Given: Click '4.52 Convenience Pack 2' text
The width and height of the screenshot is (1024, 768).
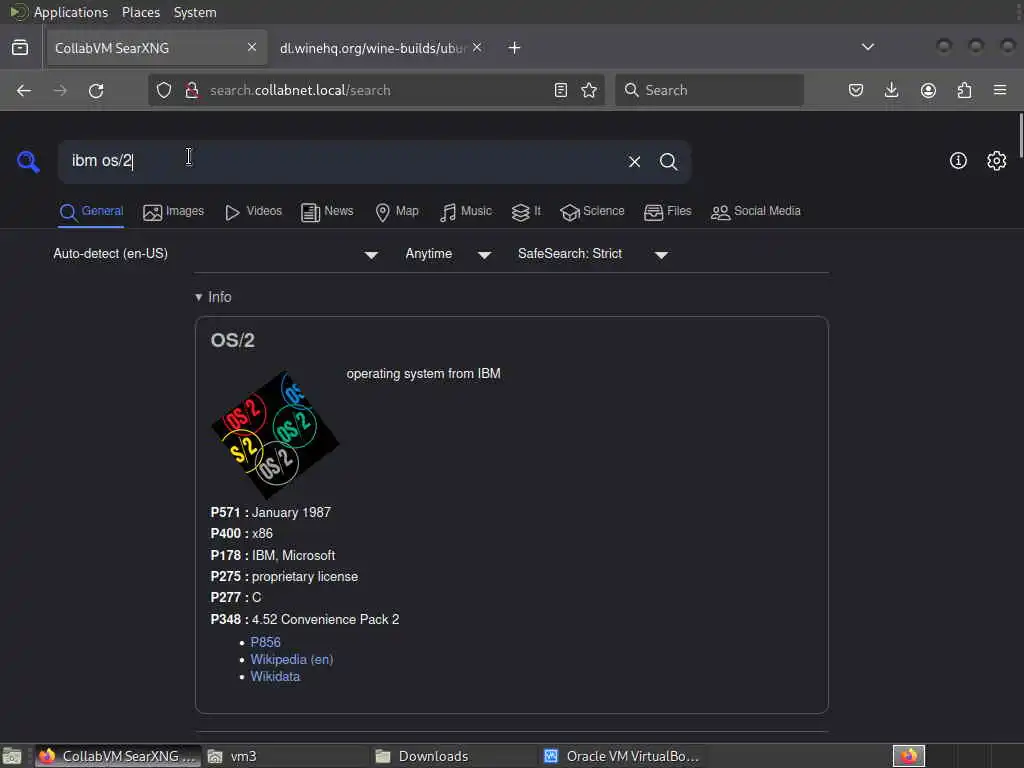Looking at the screenshot, I should pos(325,619).
